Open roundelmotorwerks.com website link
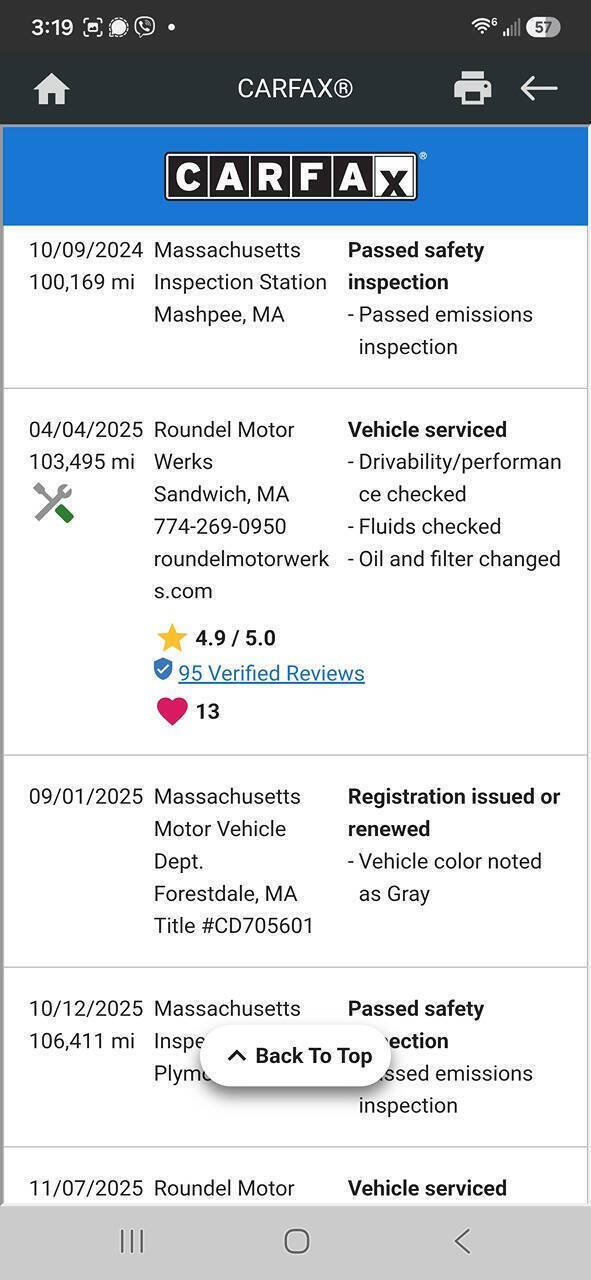 click(241, 575)
